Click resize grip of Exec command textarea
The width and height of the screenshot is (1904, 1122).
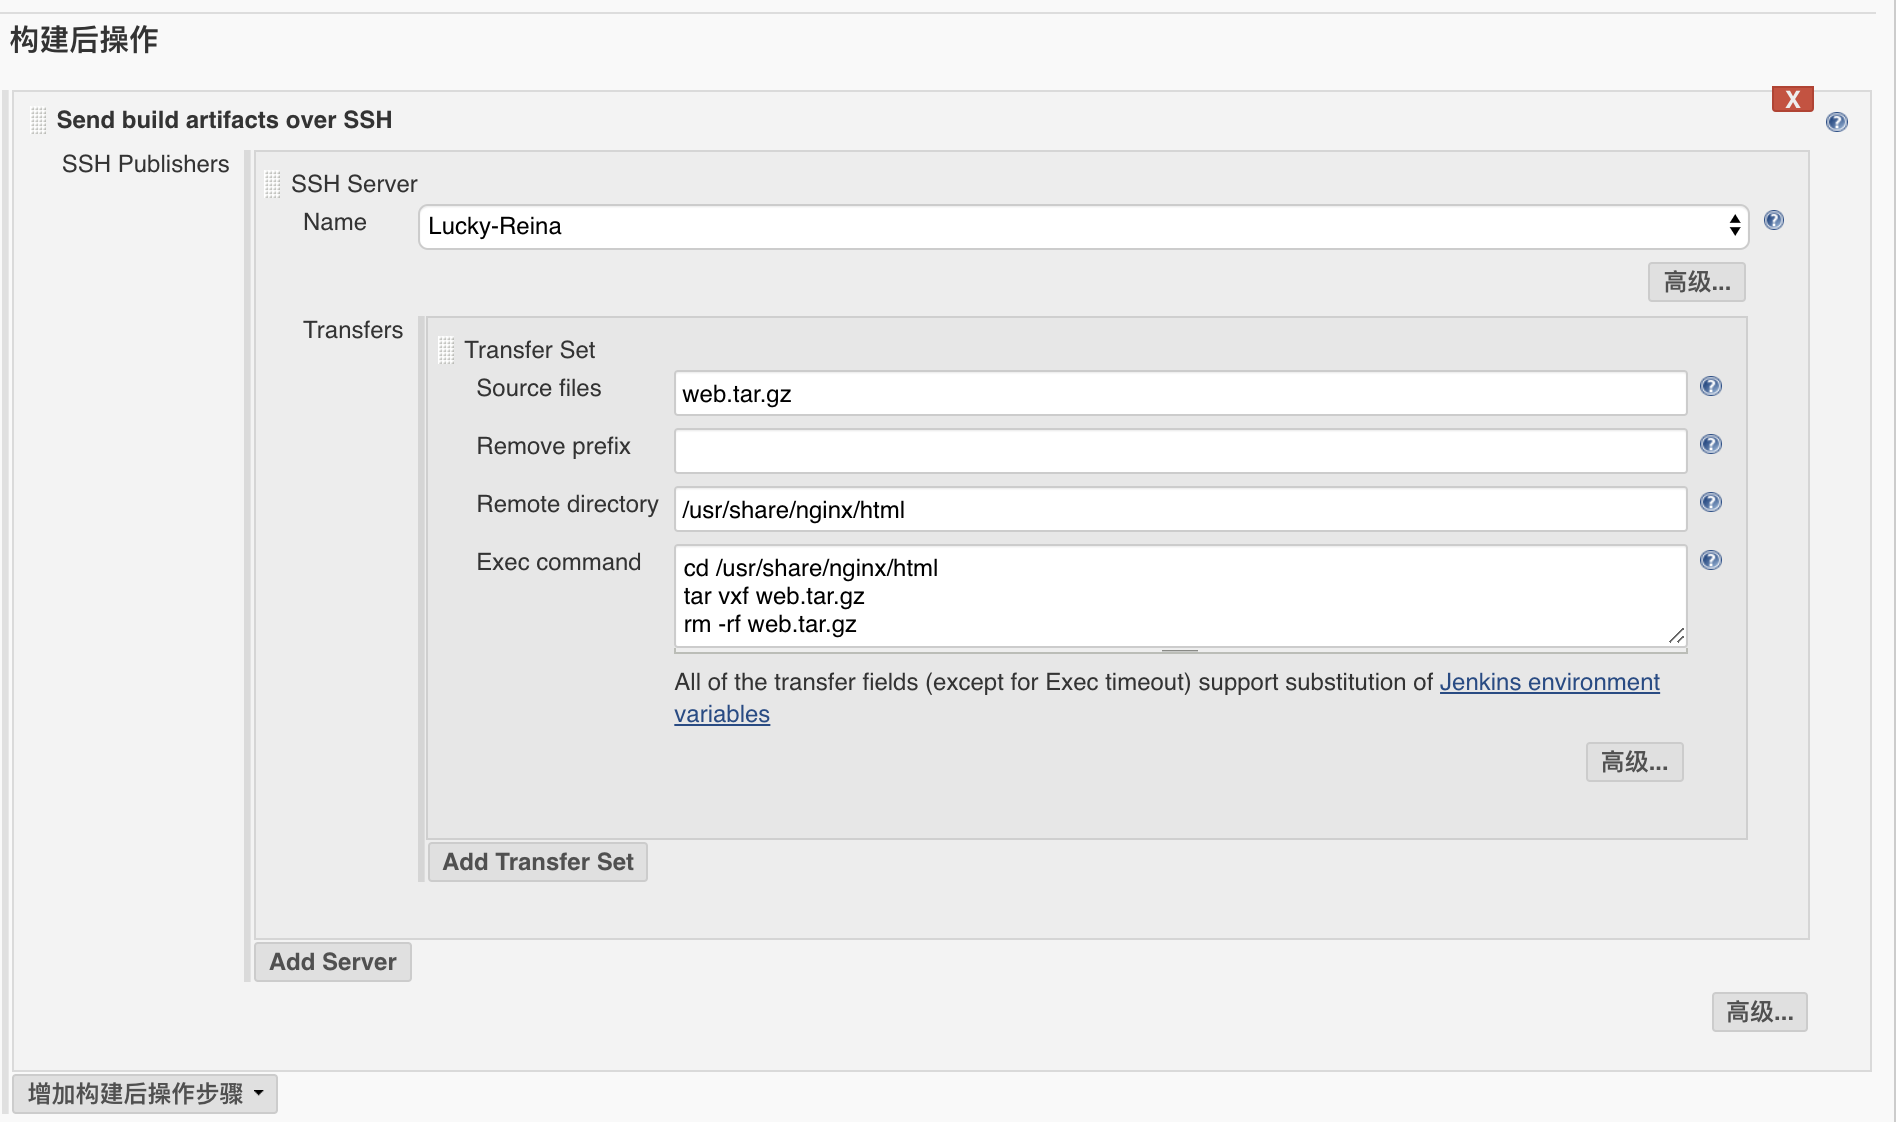tap(1677, 636)
